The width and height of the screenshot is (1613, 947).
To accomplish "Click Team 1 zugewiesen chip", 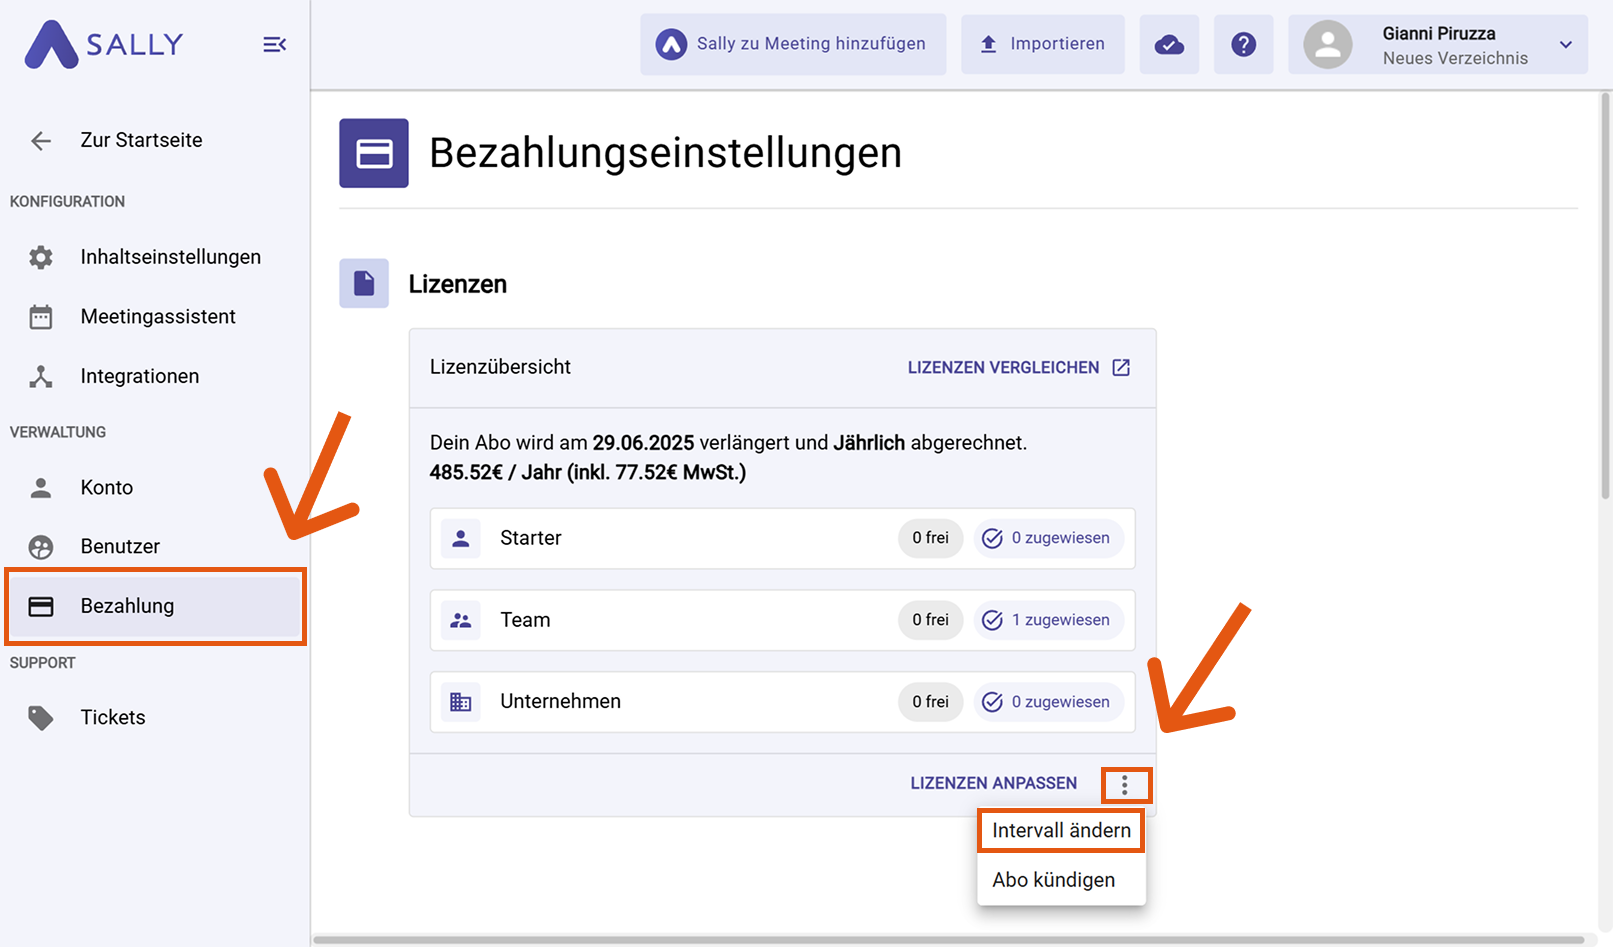I will (x=1049, y=620).
